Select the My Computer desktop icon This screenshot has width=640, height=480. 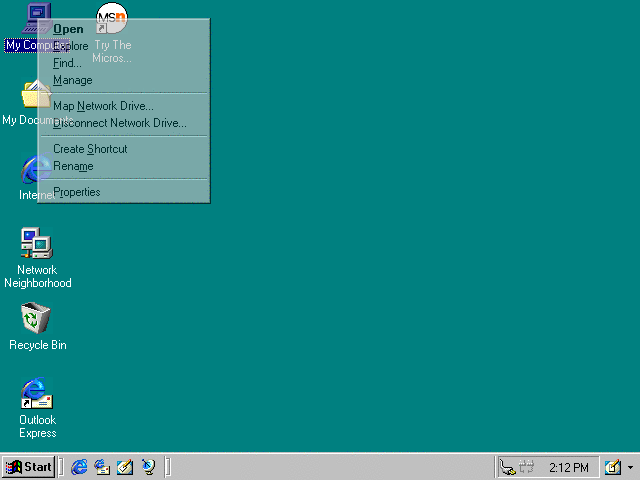[37, 18]
